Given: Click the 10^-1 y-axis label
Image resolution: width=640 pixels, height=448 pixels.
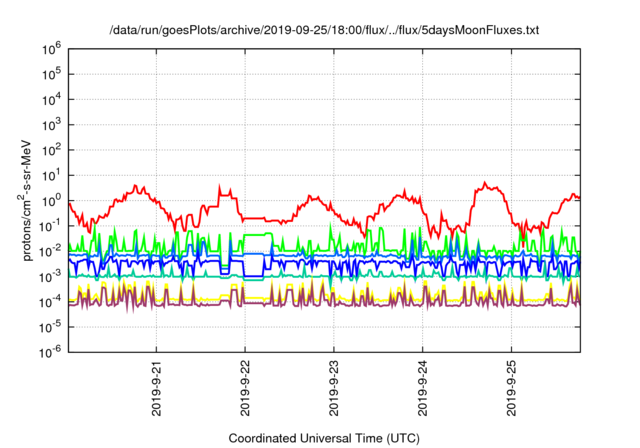Looking at the screenshot, I should click(51, 227).
